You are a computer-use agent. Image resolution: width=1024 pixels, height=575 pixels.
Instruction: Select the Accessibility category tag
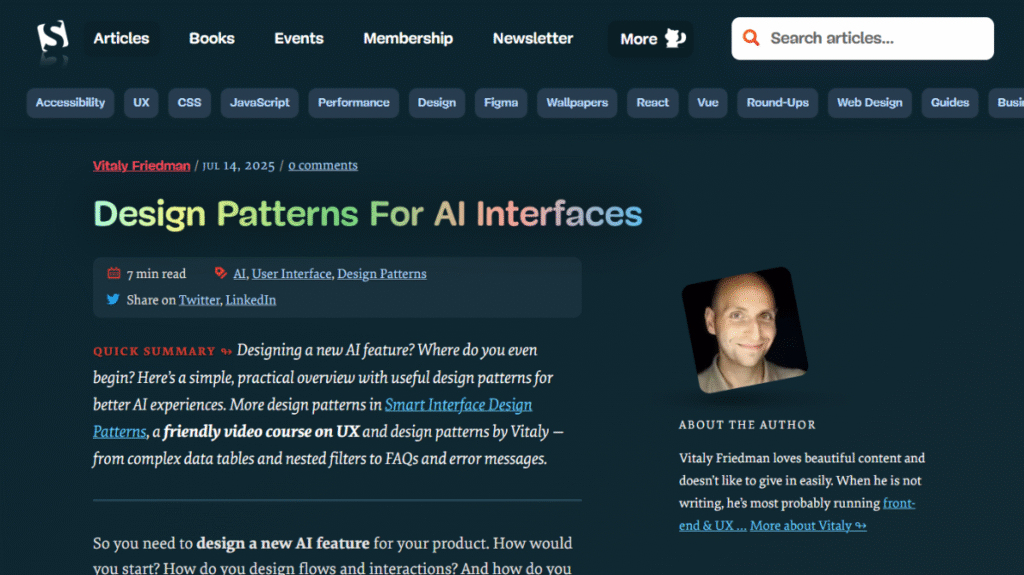(71, 103)
